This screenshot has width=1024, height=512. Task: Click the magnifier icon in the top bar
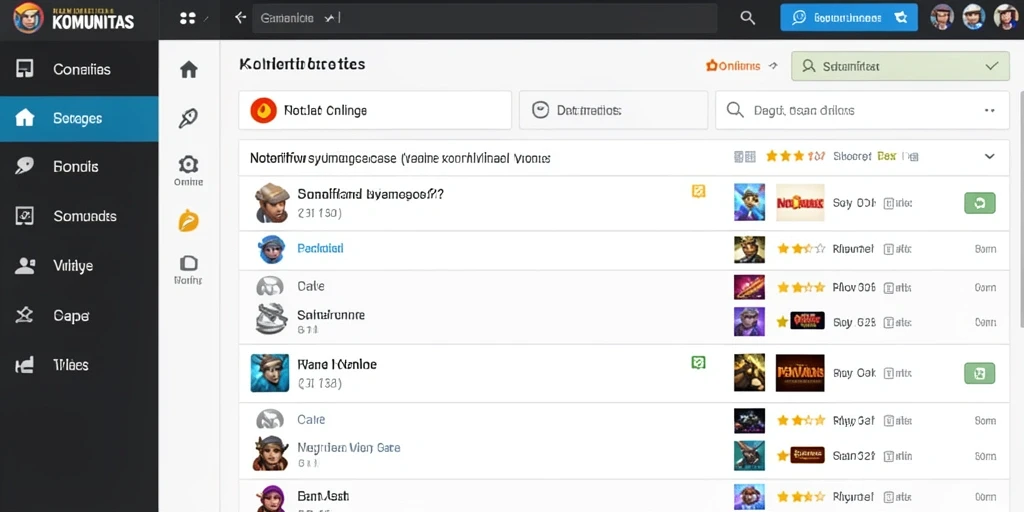(x=748, y=18)
